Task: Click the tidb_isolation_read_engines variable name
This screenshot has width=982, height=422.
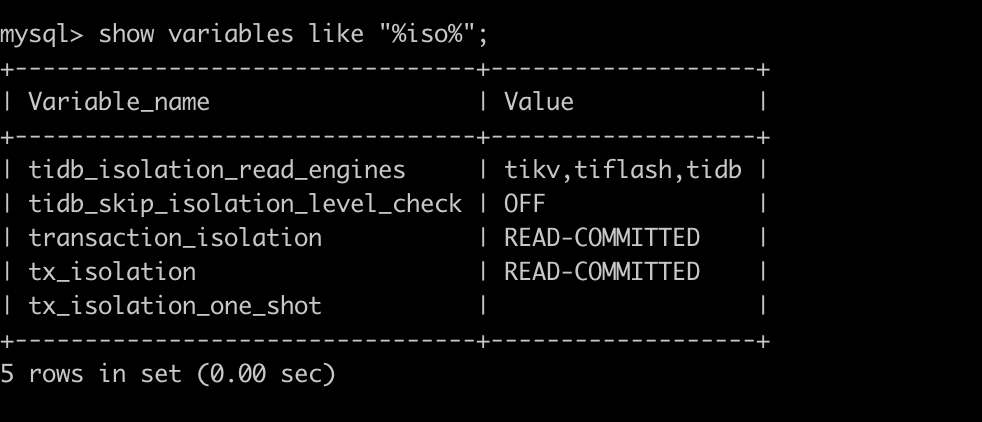Action: pos(217,170)
